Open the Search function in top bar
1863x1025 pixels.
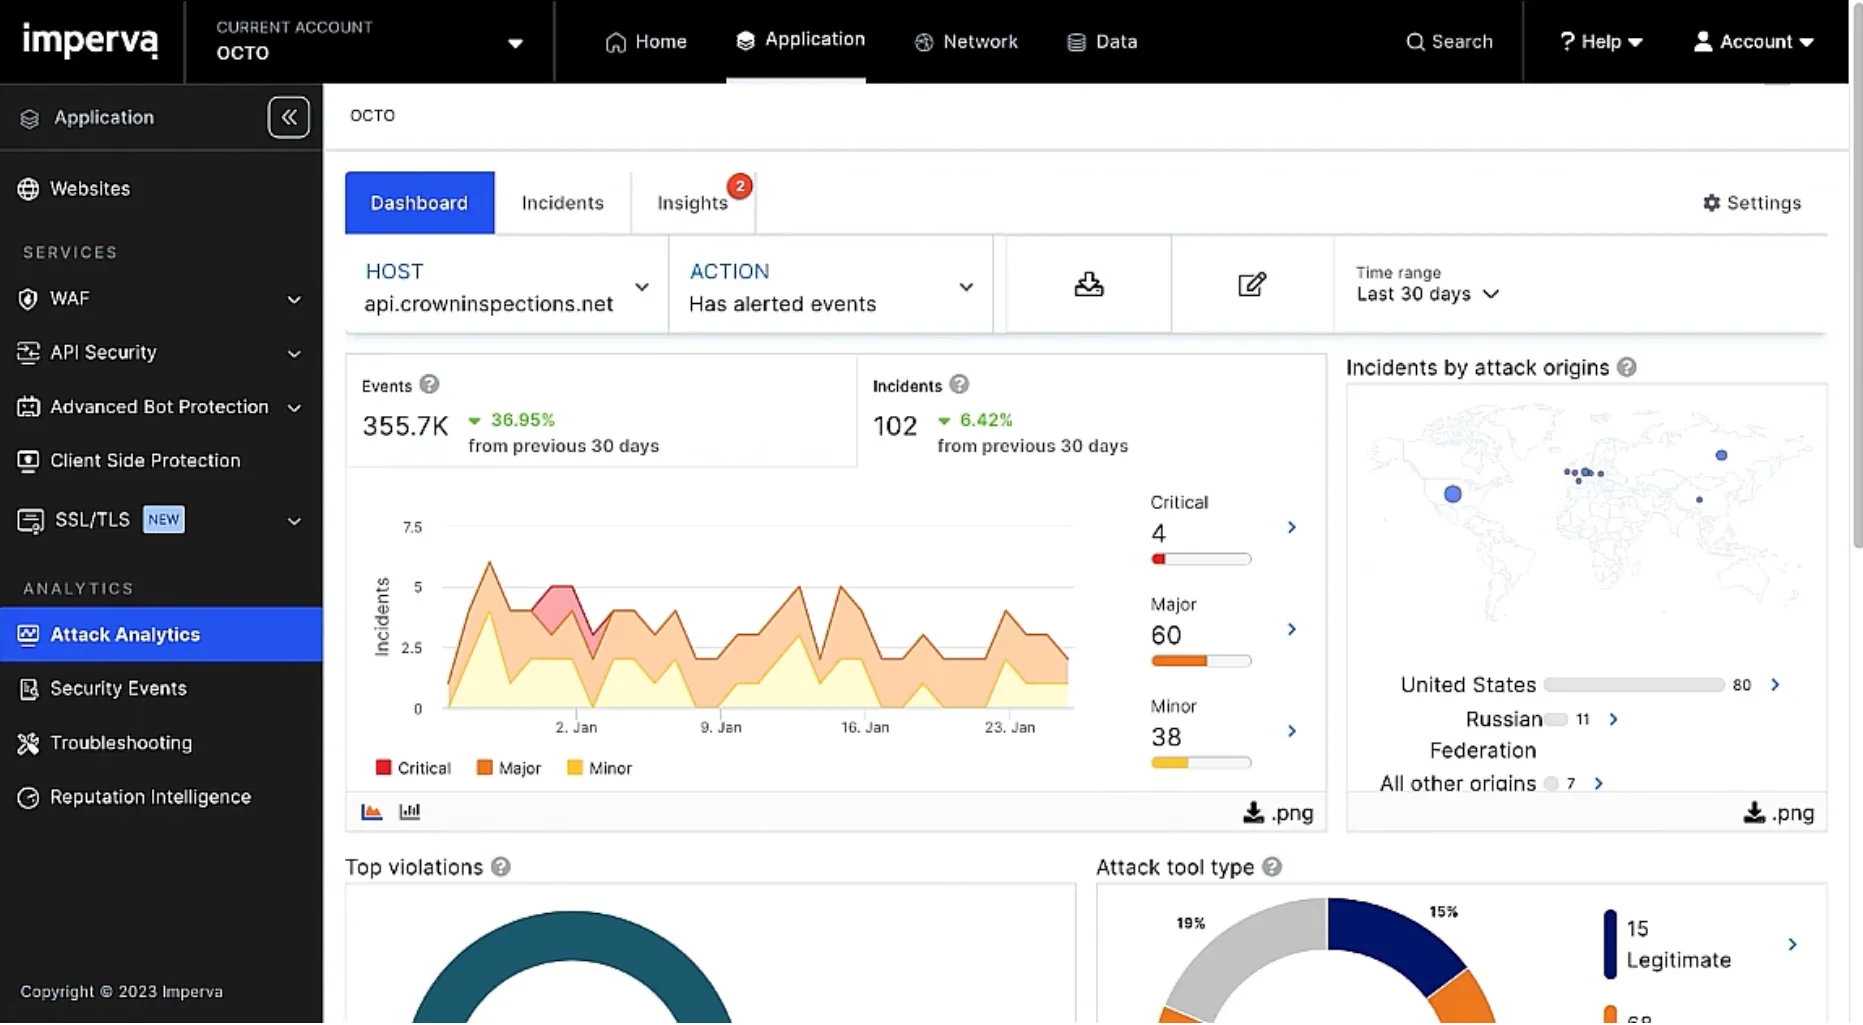[1448, 42]
